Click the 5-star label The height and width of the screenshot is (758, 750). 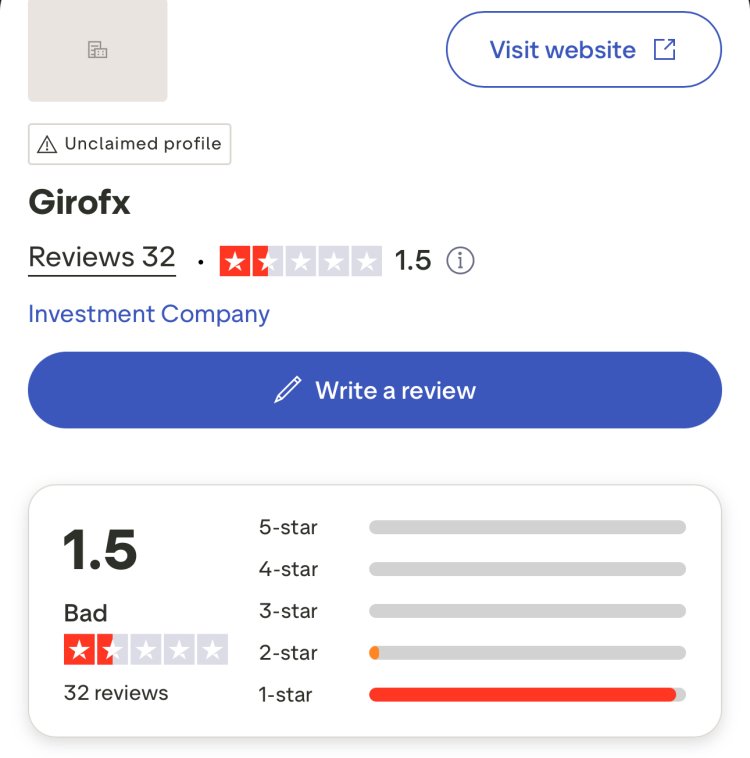pos(288,527)
